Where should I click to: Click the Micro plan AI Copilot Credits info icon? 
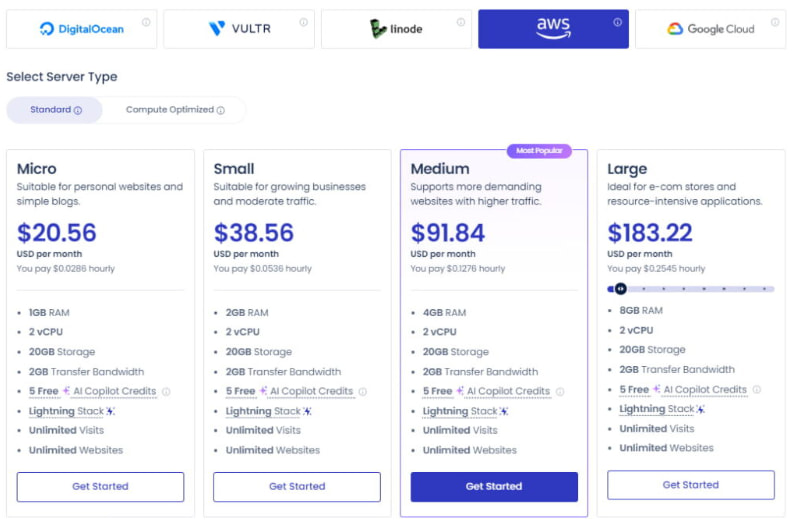tap(166, 392)
